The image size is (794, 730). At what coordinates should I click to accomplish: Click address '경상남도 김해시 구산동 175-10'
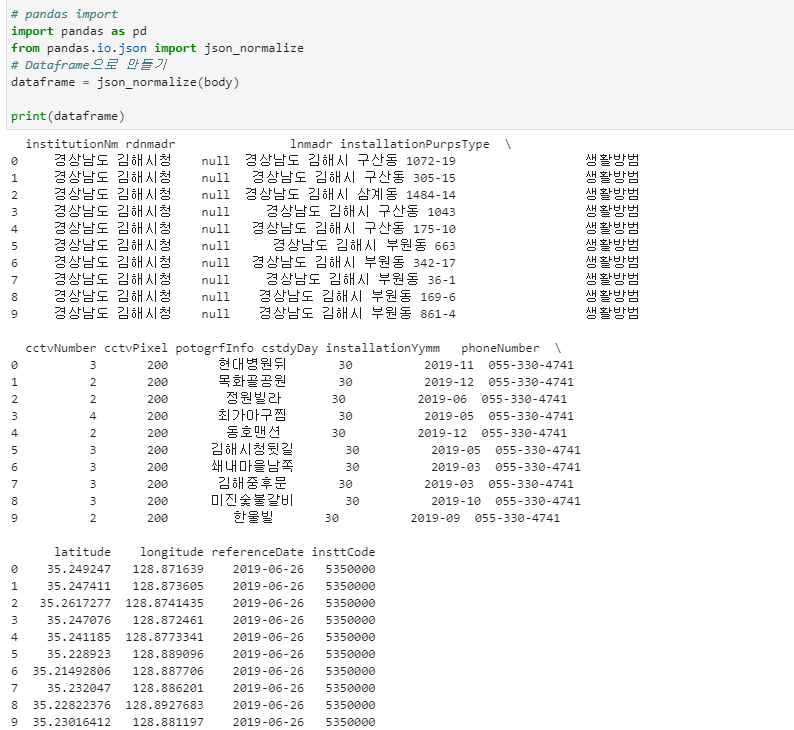tap(354, 229)
